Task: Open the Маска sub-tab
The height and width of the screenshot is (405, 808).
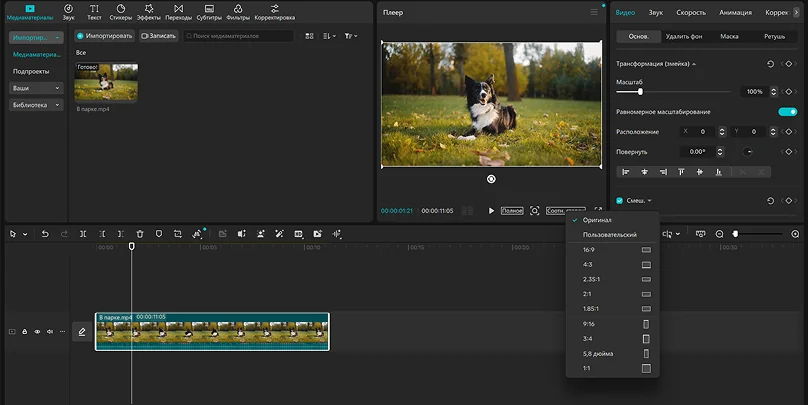Action: (729, 36)
